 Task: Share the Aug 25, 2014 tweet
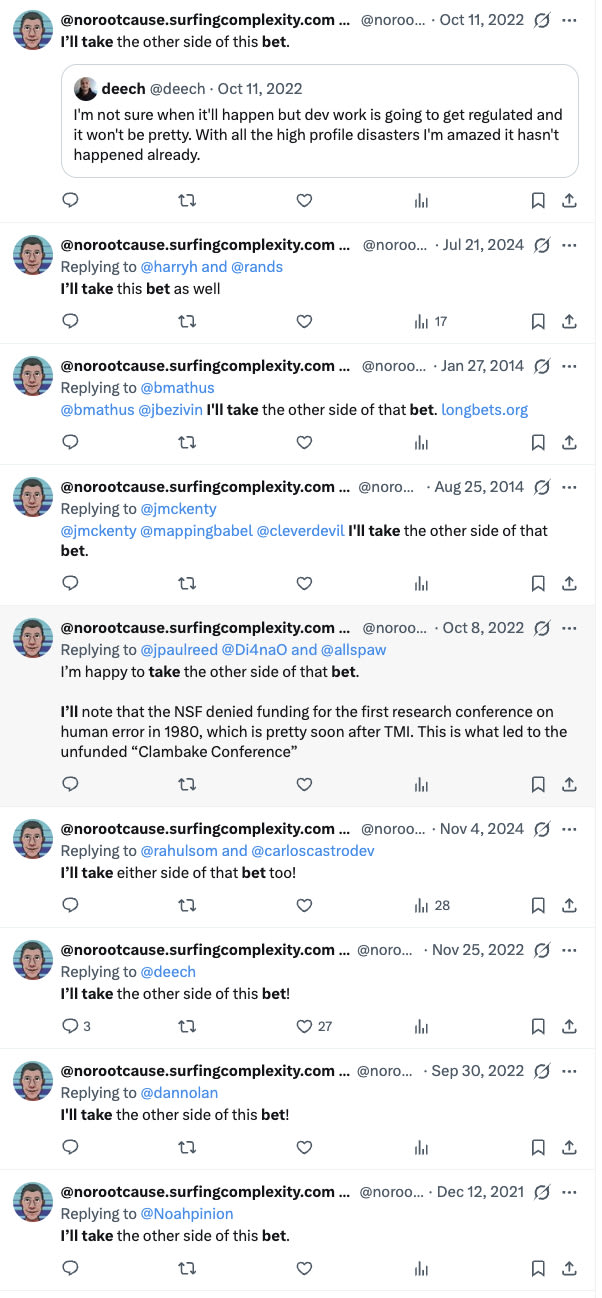click(x=569, y=582)
